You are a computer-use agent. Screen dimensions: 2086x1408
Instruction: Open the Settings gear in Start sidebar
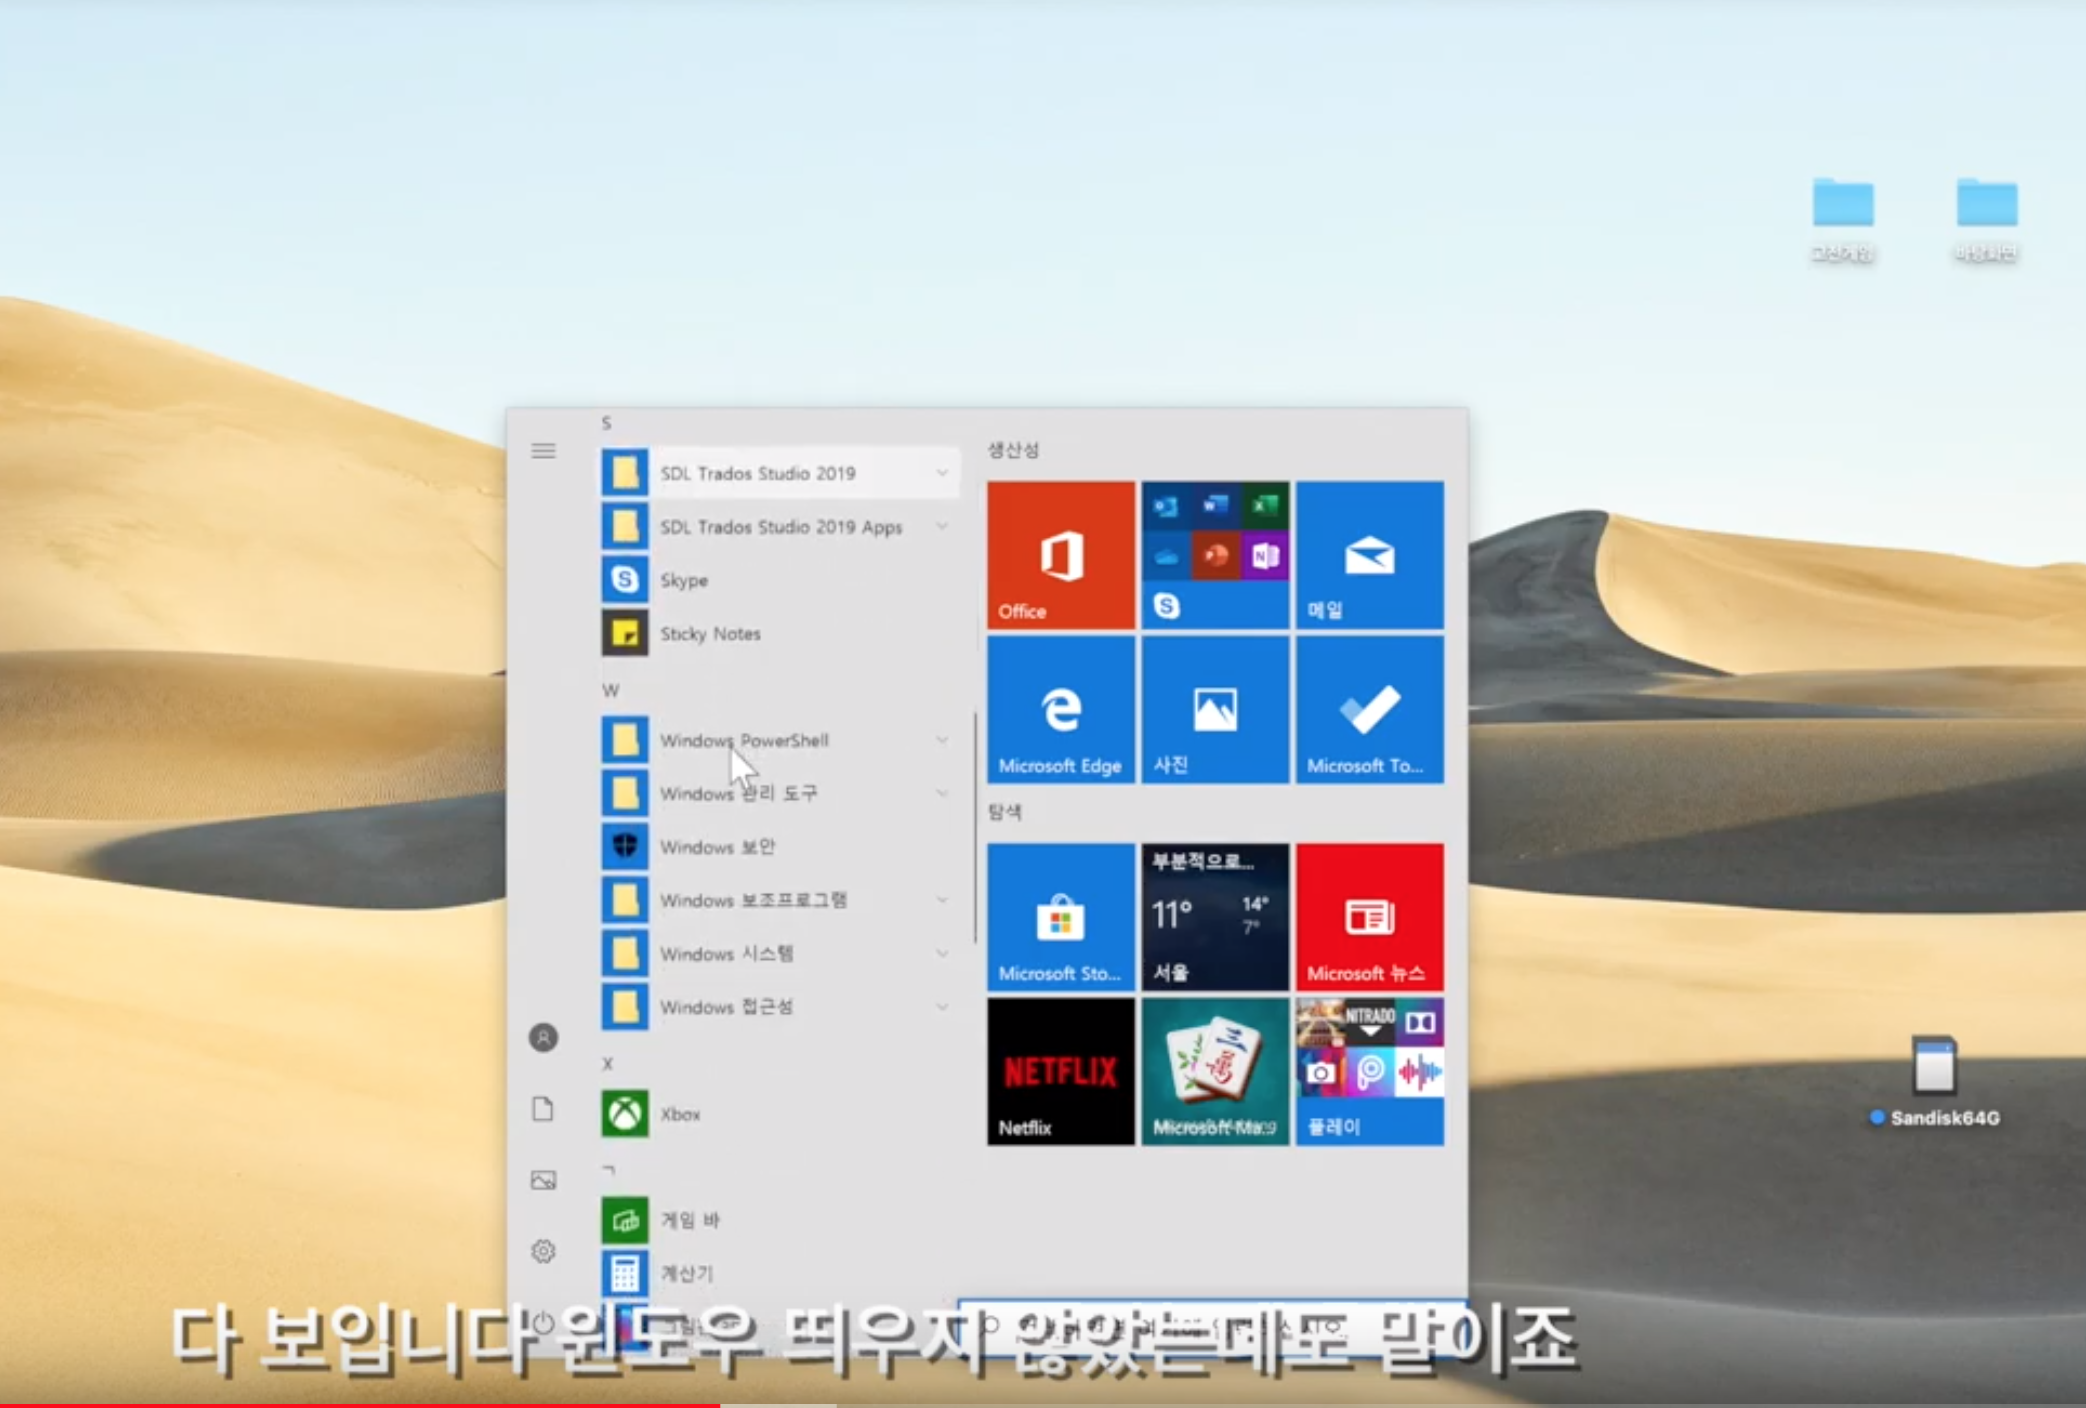(543, 1251)
